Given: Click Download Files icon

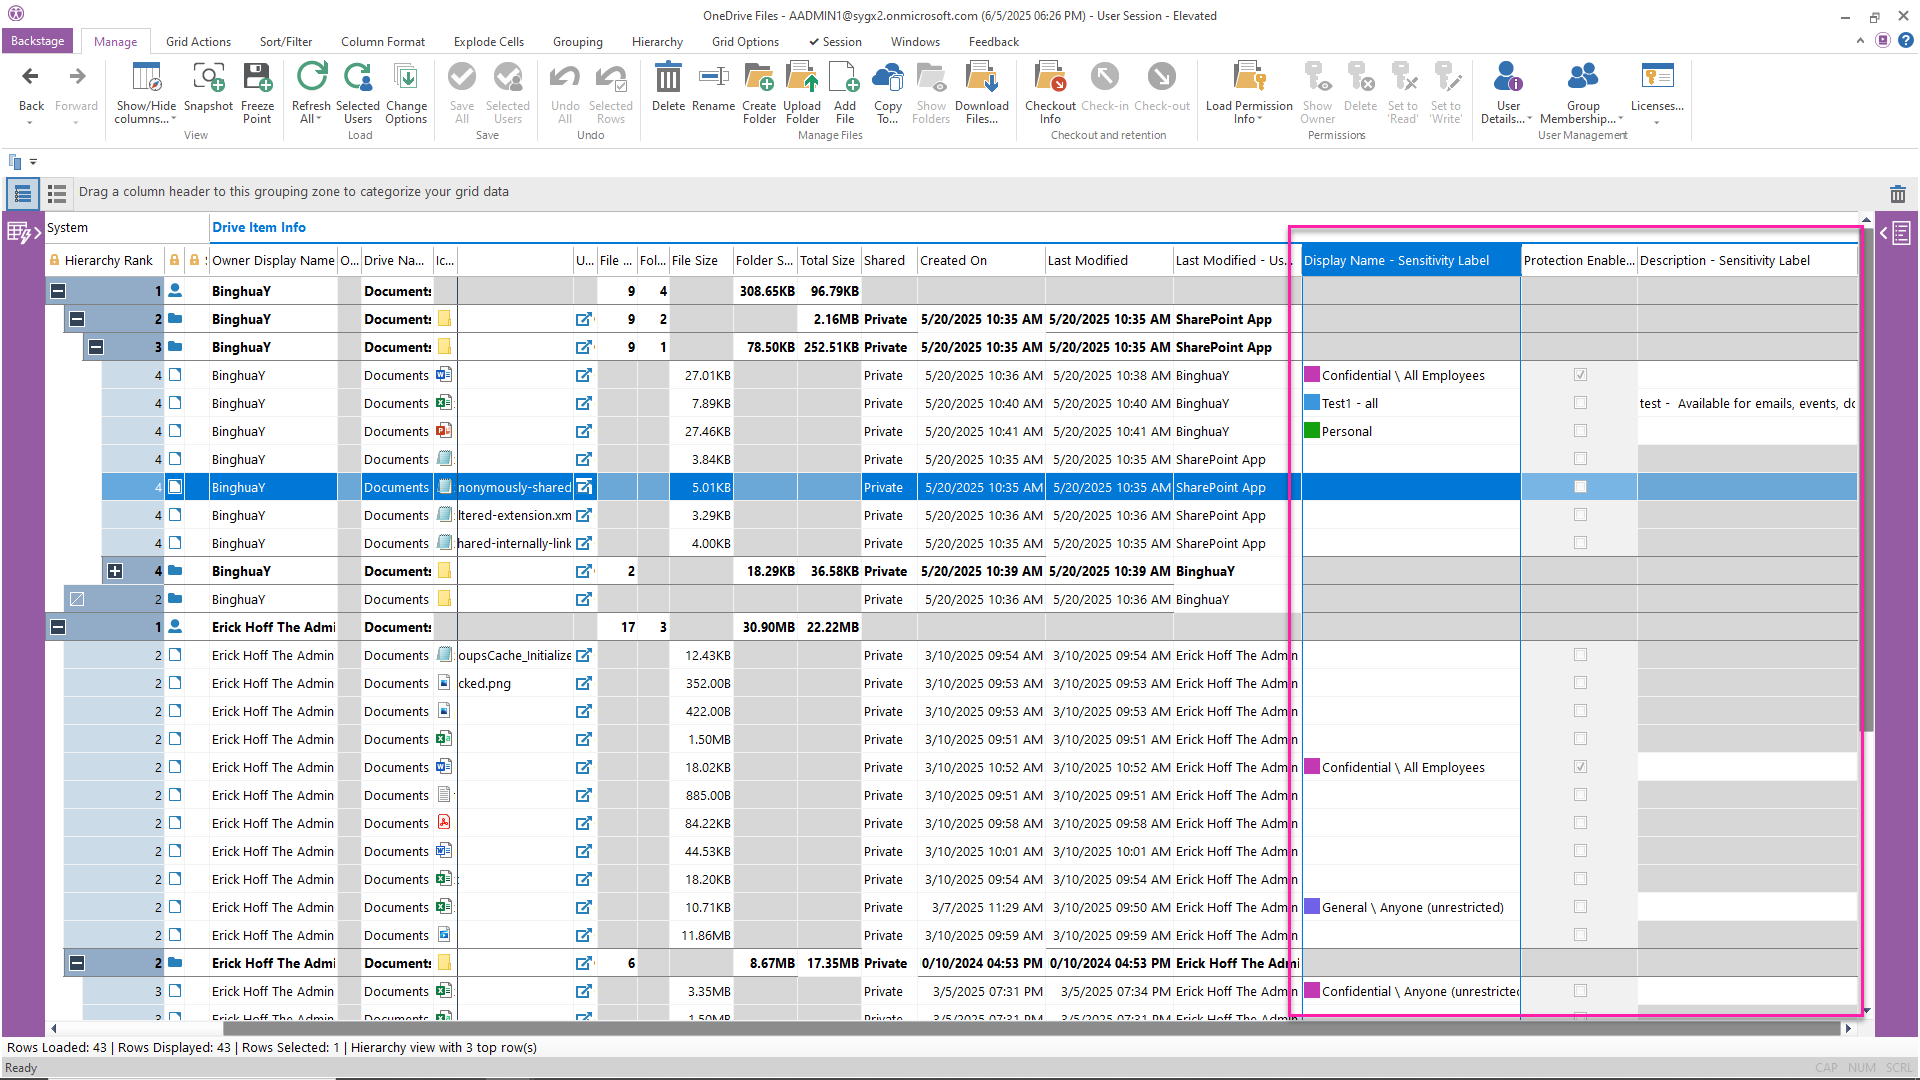Looking at the screenshot, I should pos(982,76).
